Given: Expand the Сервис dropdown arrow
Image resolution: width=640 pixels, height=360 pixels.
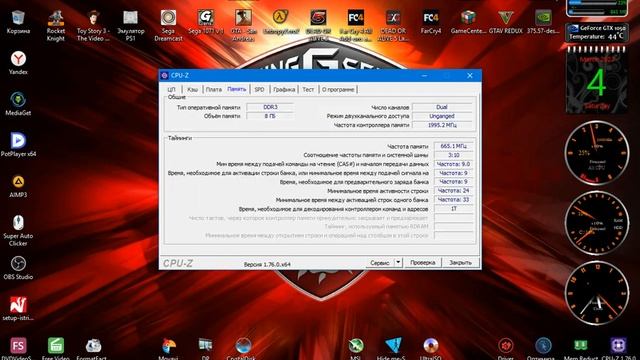Looking at the screenshot, I should pyautogui.click(x=398, y=263).
